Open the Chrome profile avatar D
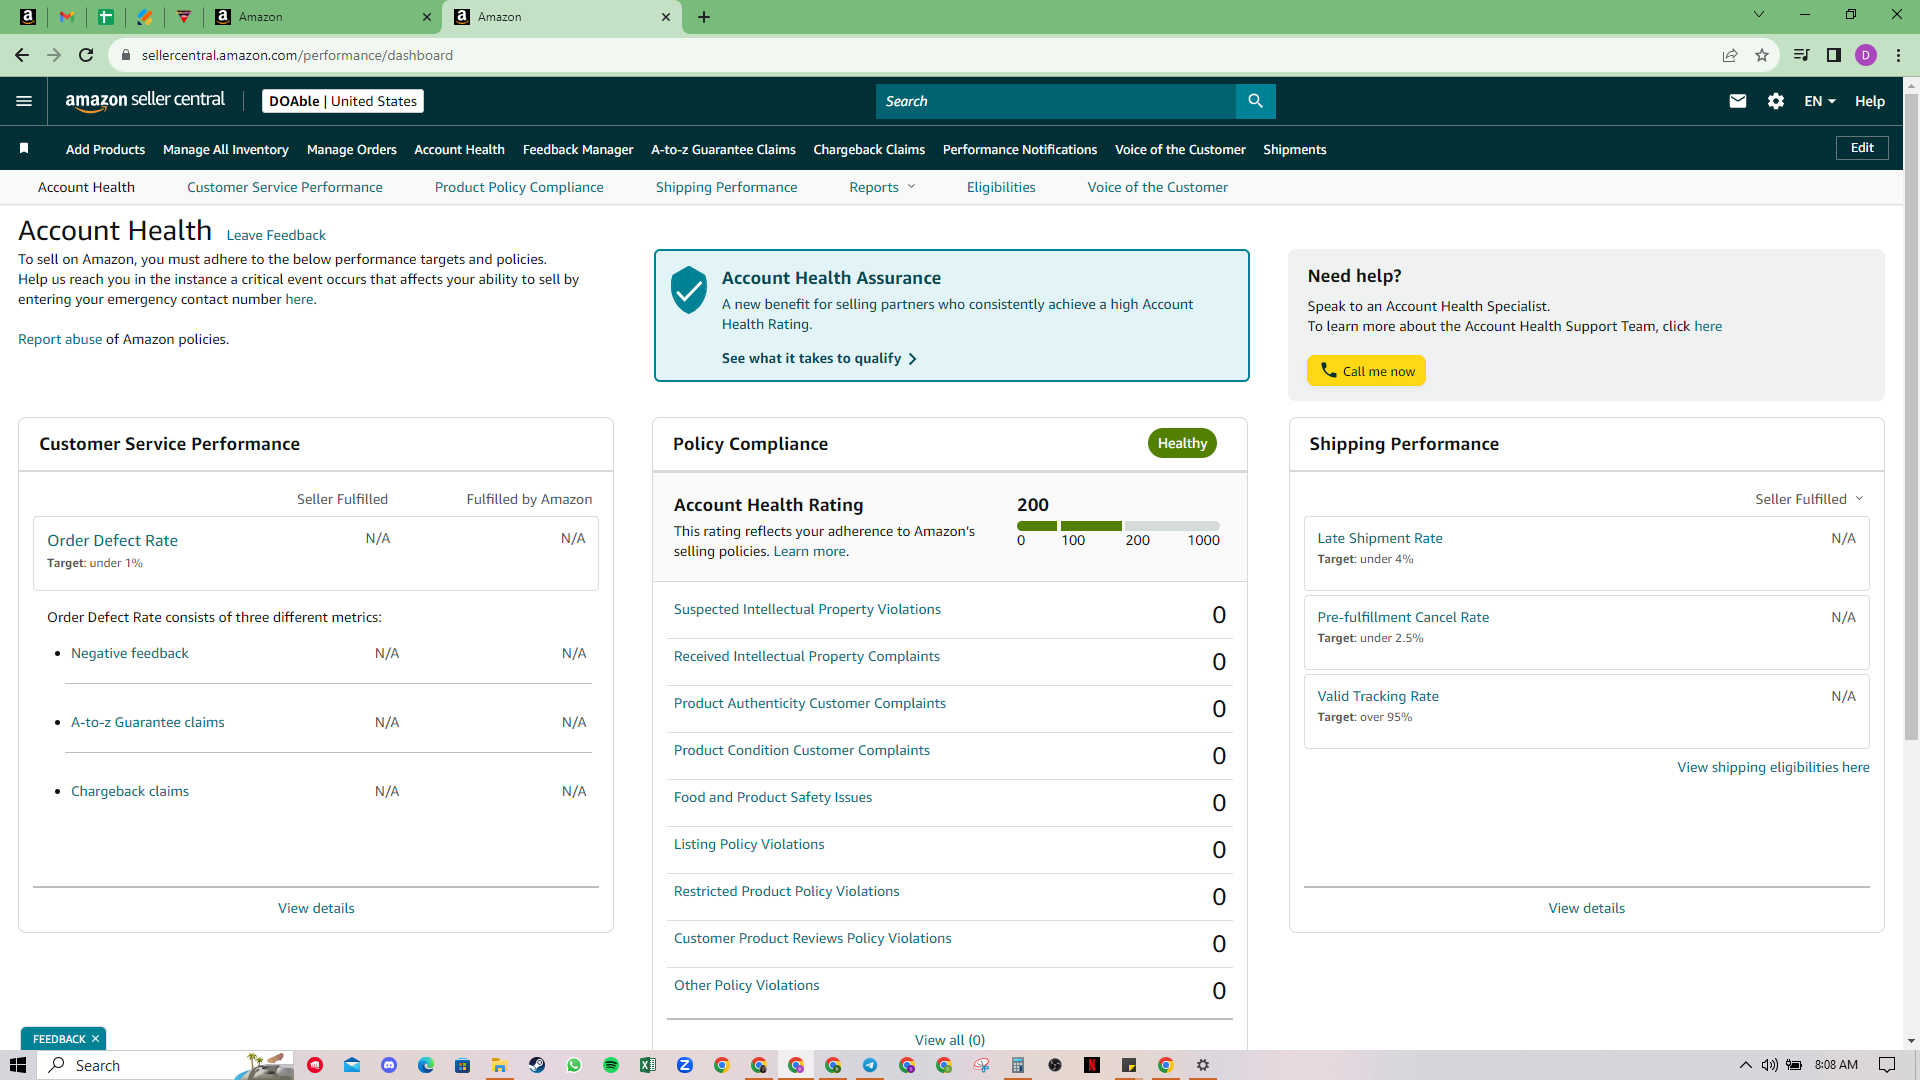This screenshot has height=1080, width=1920. coord(1866,55)
